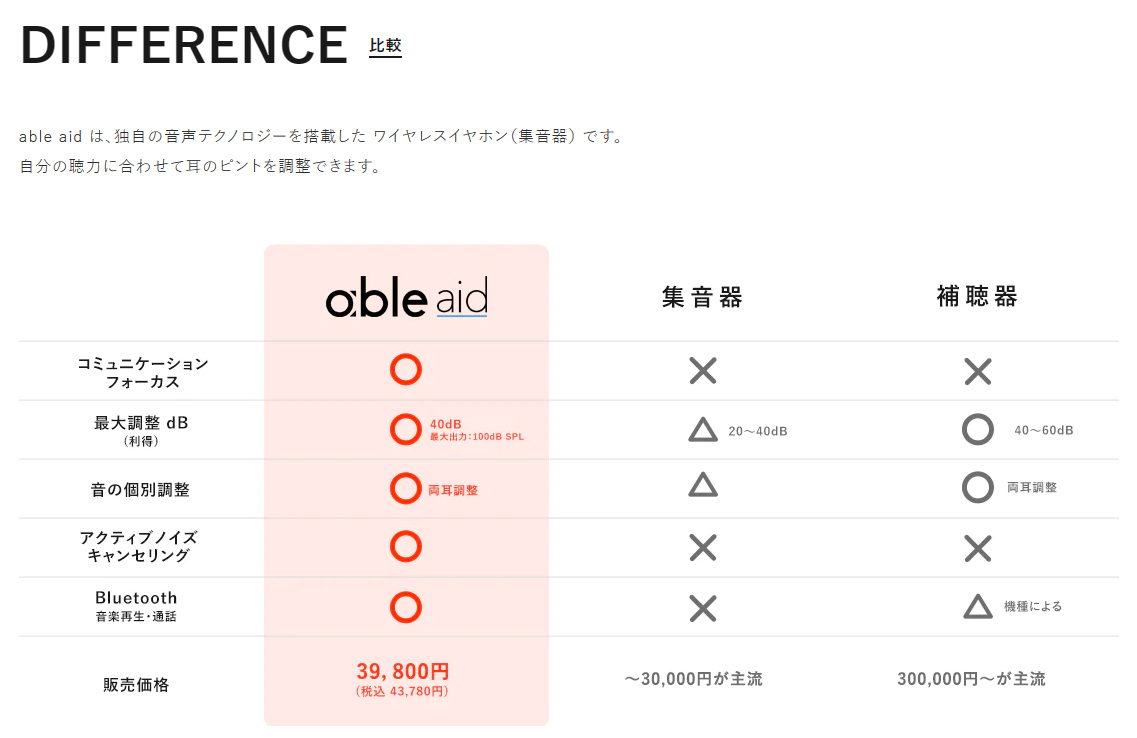Click the gray circle beside 40〜60dB
The image size is (1137, 738).
point(977,430)
